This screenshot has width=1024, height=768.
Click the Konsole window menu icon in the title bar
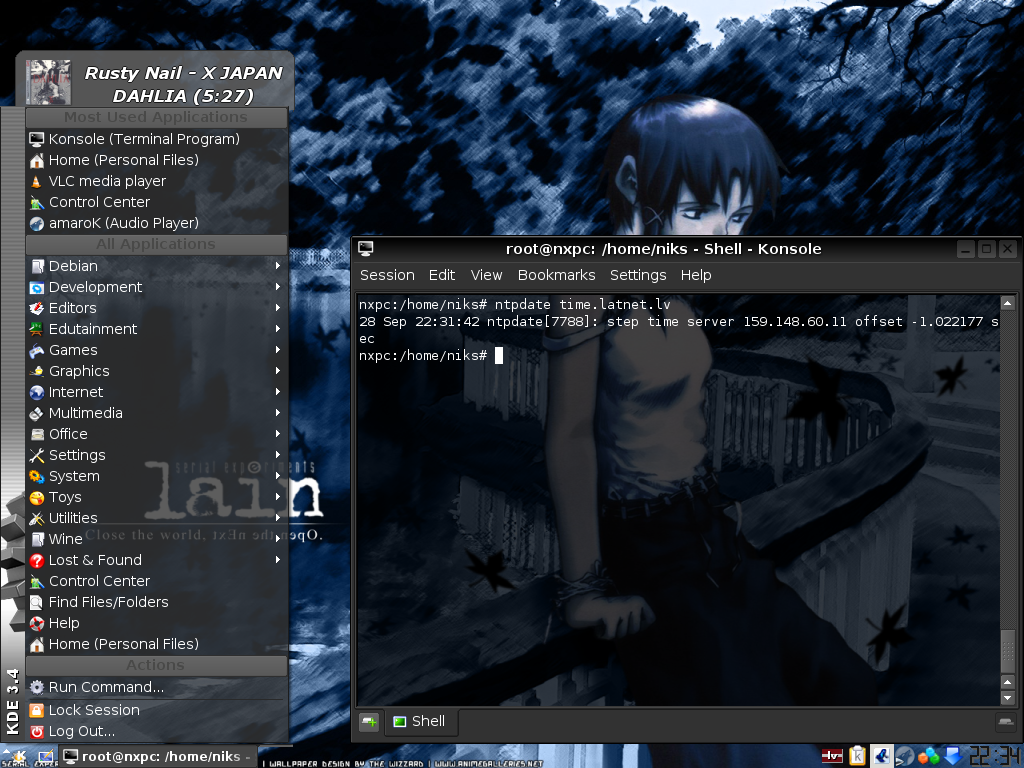[x=366, y=249]
